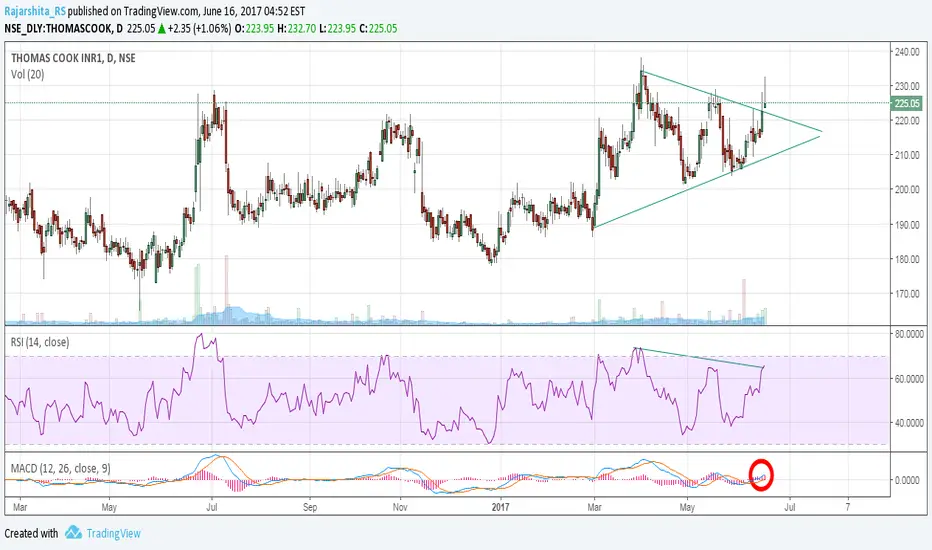The height and width of the screenshot is (550, 932).
Task: Click the Sep label on time axis
Action: [310, 507]
